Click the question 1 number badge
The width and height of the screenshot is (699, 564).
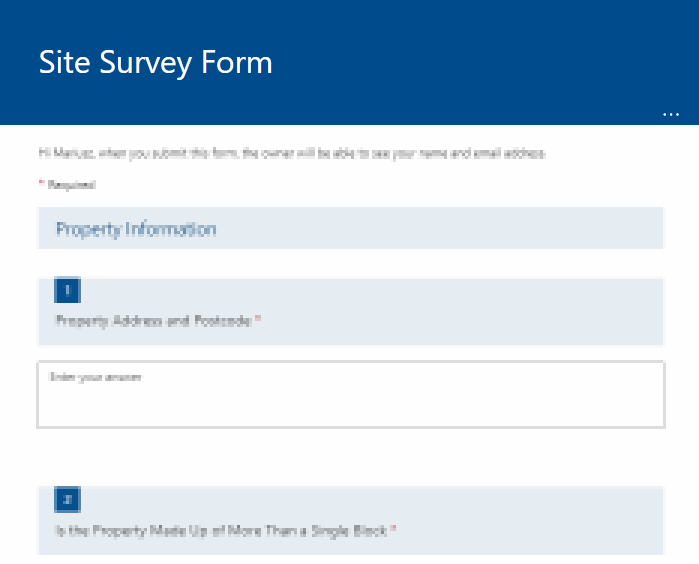pos(67,290)
